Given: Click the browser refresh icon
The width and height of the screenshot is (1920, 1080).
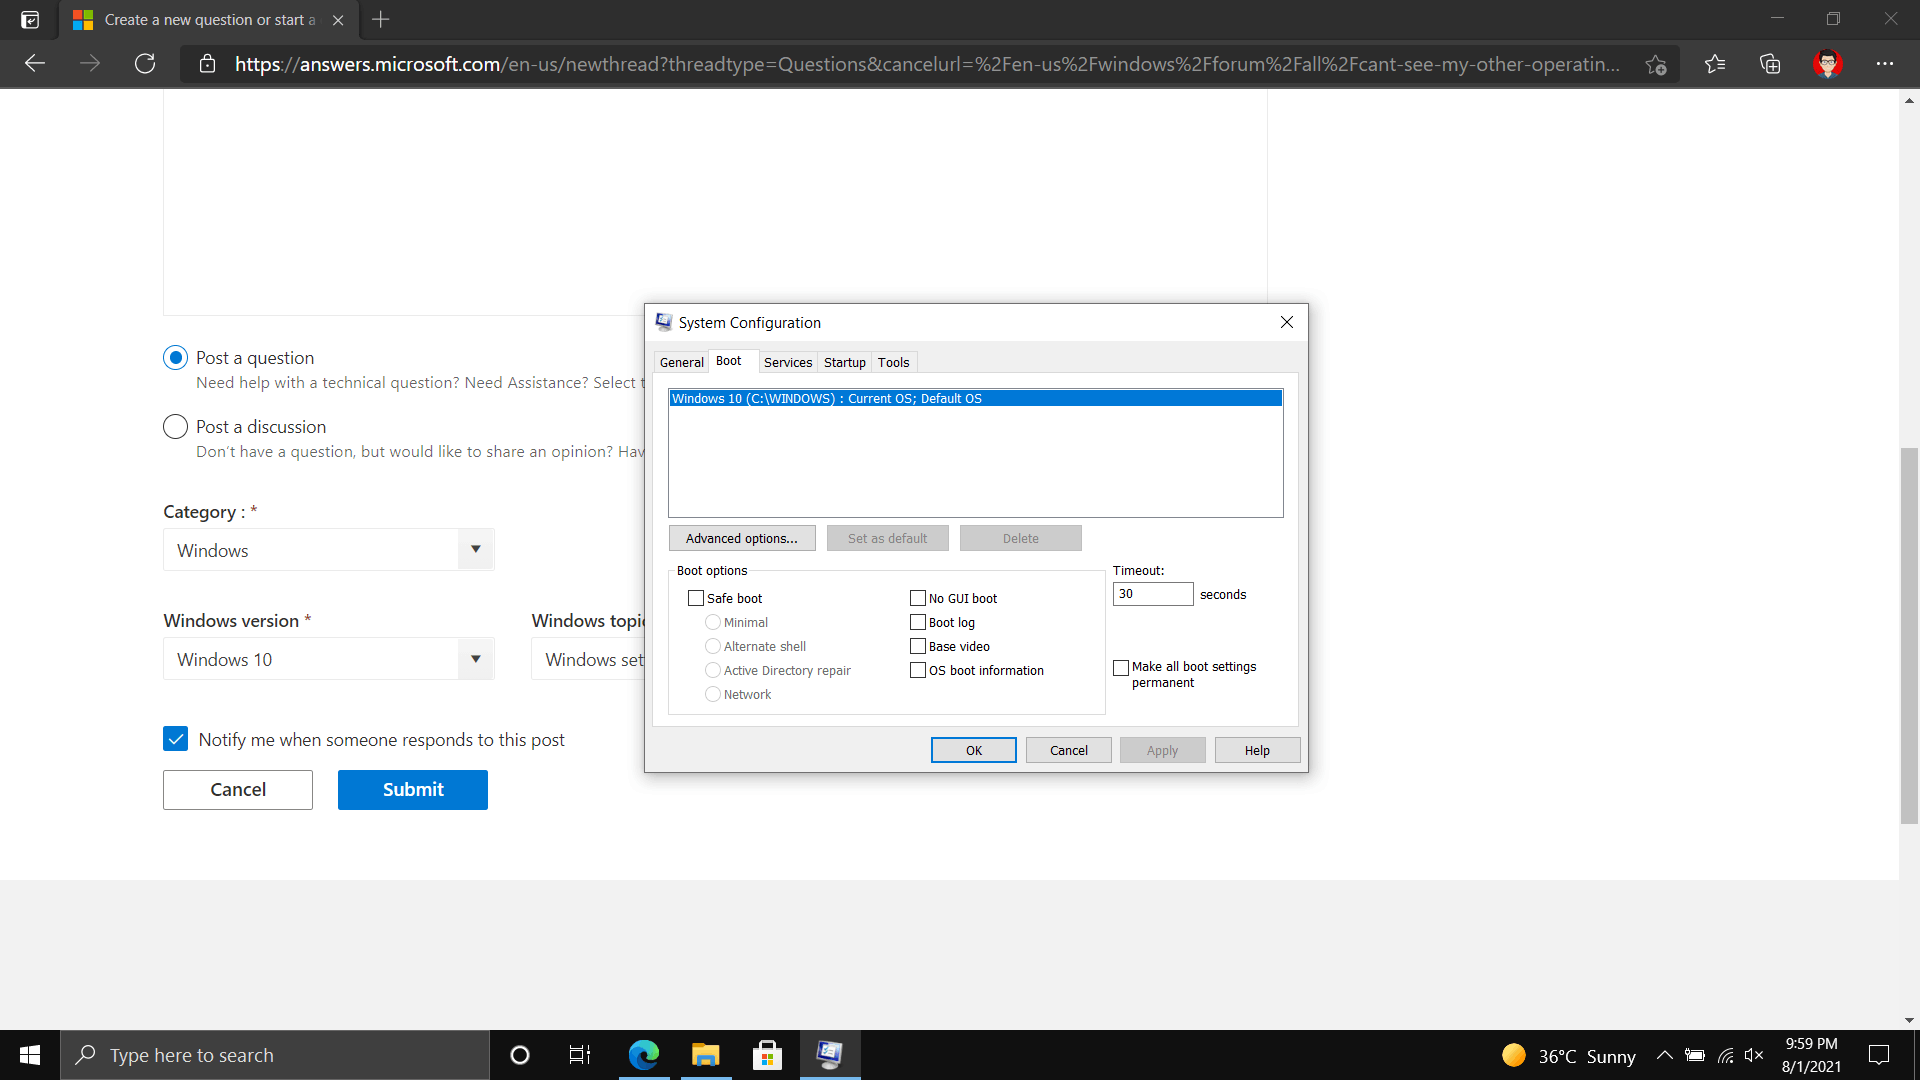Looking at the screenshot, I should pyautogui.click(x=145, y=64).
